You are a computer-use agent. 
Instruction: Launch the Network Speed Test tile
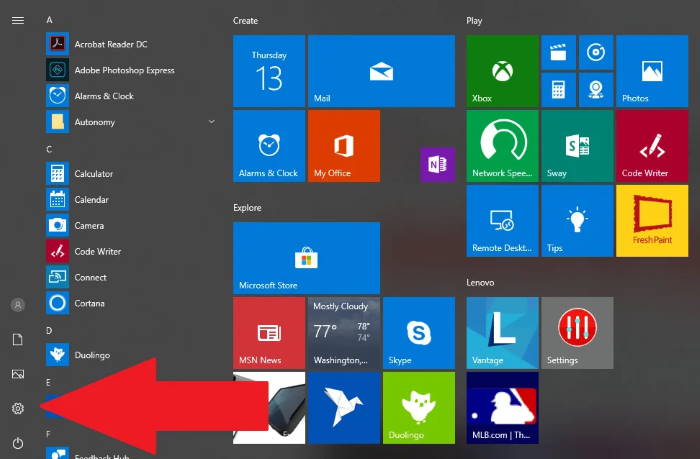point(502,146)
